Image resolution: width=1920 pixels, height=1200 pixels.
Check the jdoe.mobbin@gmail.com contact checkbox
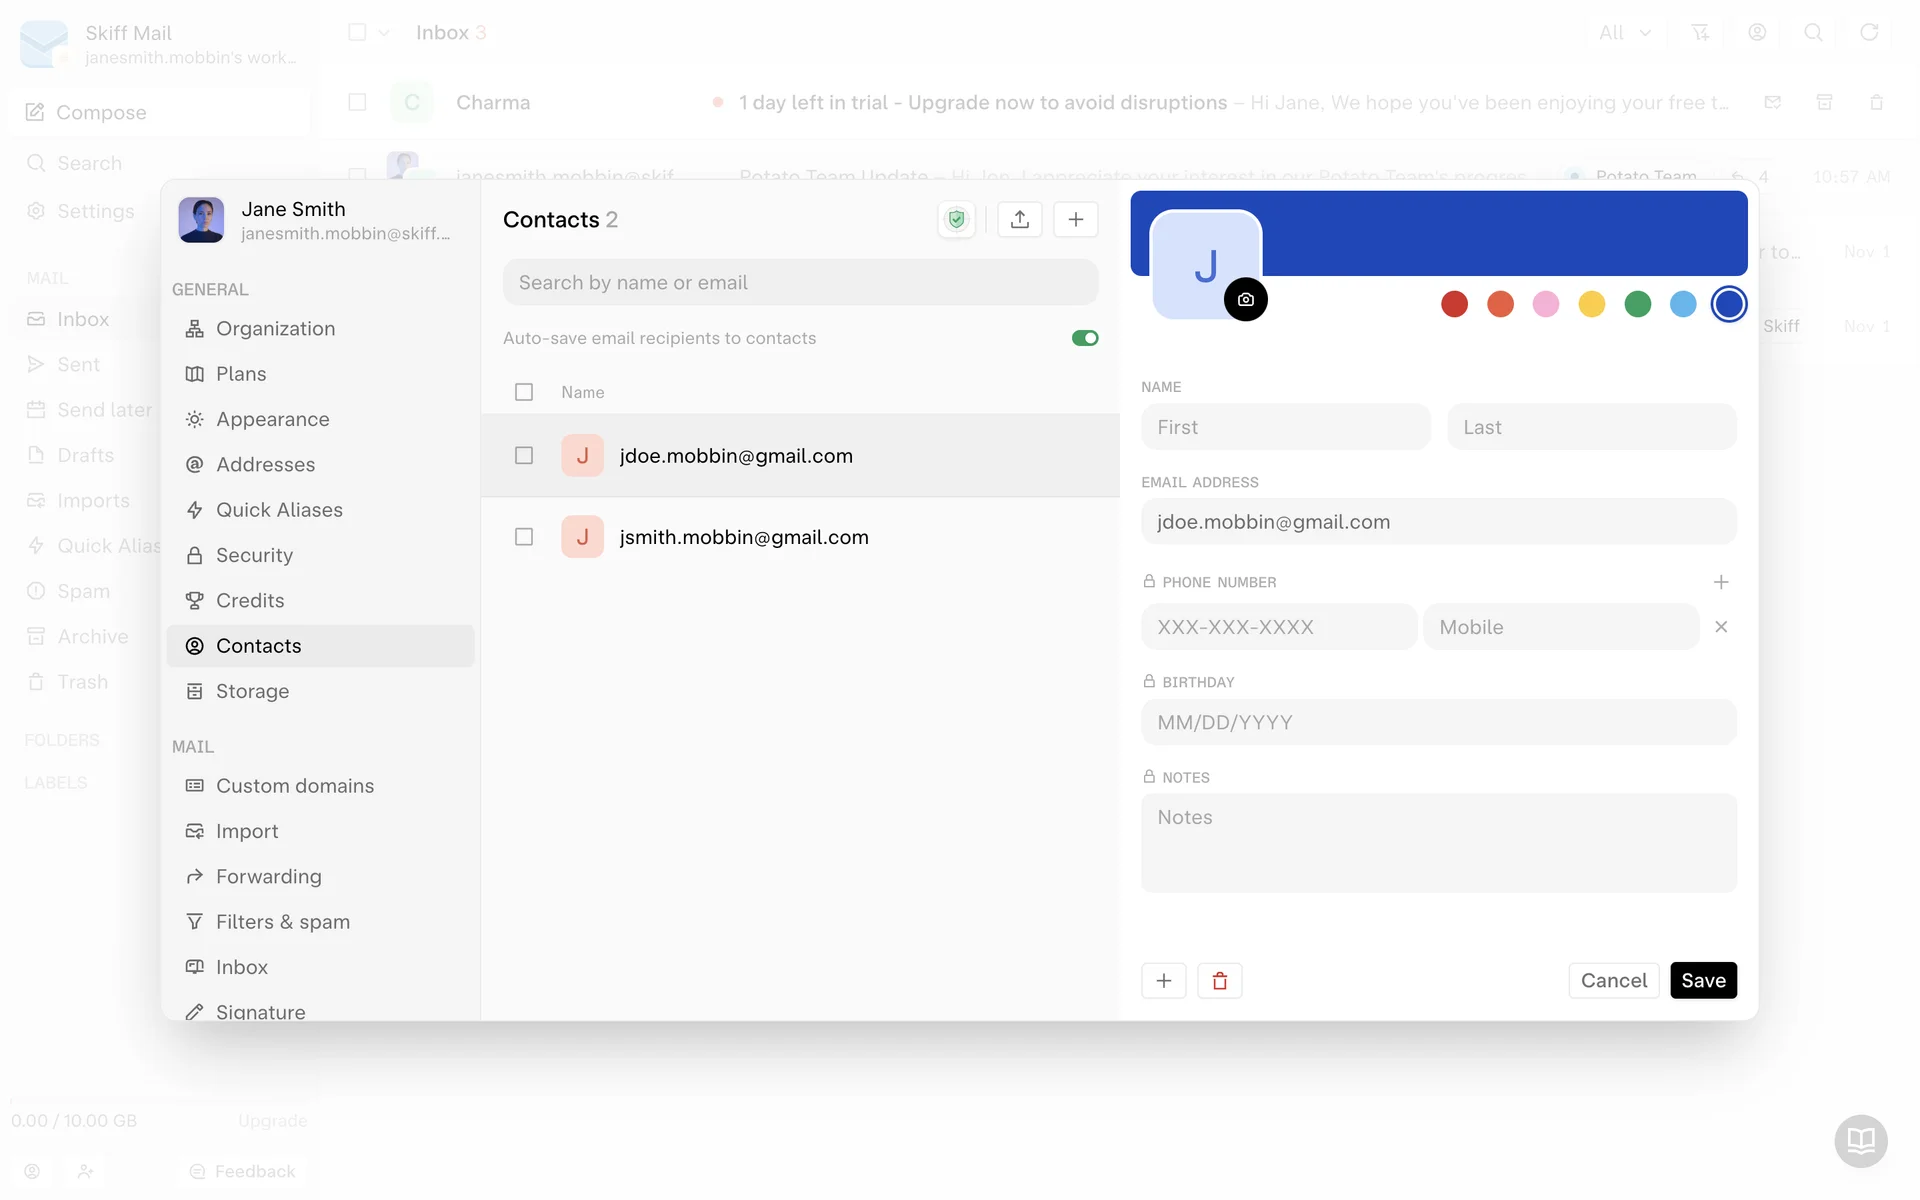tap(524, 456)
